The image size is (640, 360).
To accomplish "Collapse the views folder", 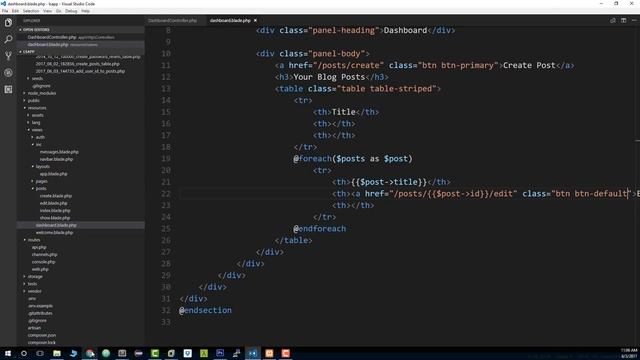I will (x=36, y=130).
